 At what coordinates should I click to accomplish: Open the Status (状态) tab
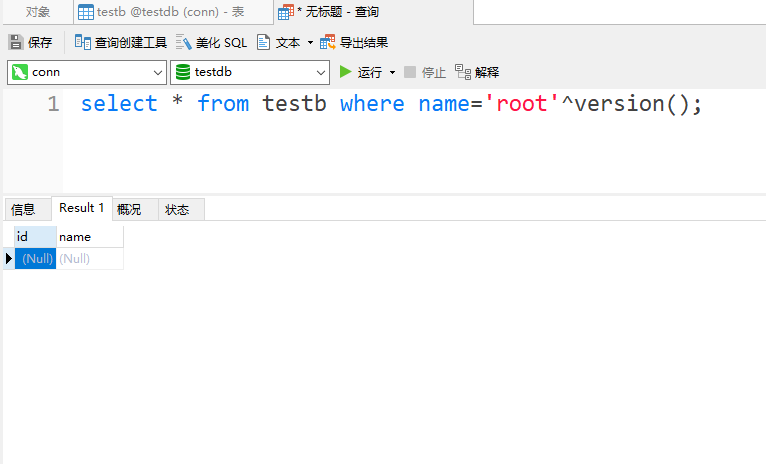point(177,209)
